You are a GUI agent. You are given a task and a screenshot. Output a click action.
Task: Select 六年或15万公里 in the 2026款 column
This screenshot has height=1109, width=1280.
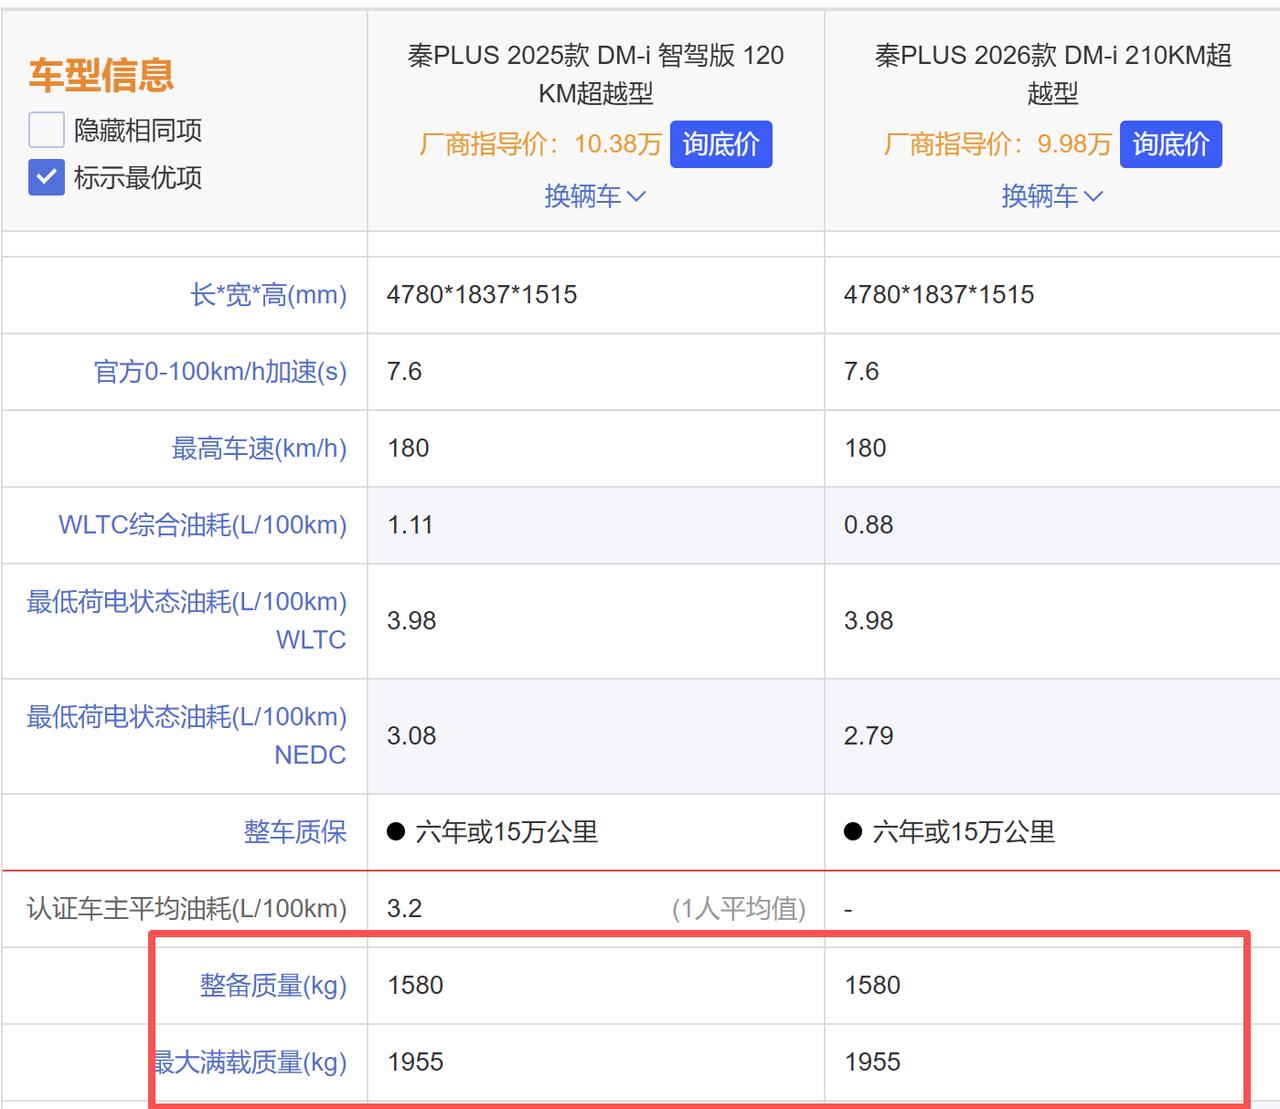[x=963, y=832]
